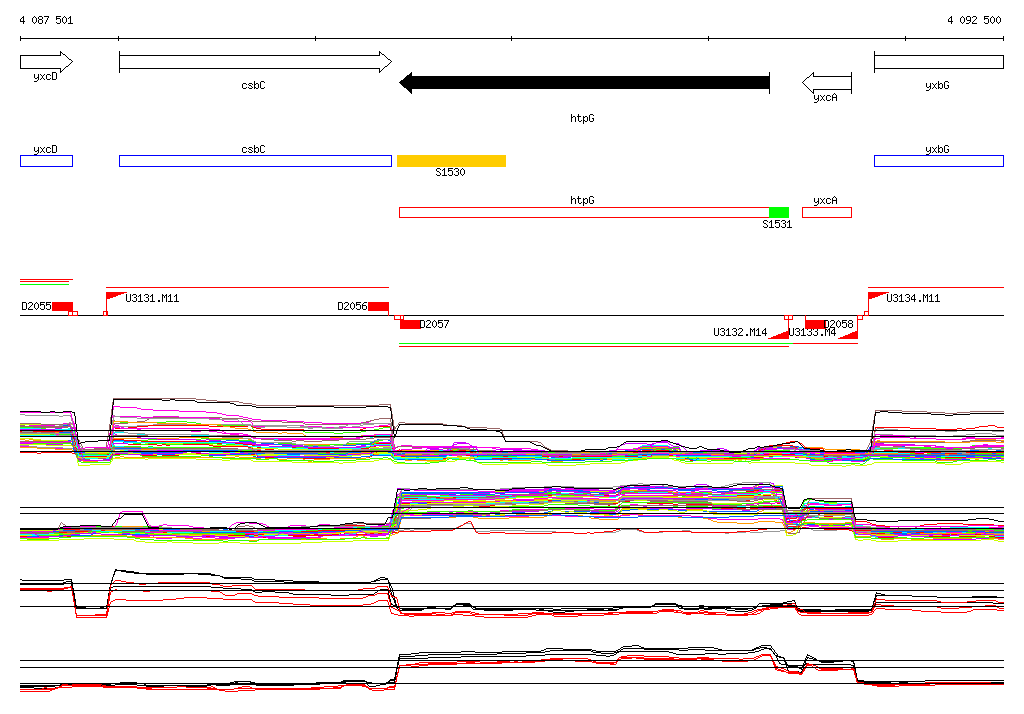Click the start coordinate 4 087 501
This screenshot has height=714, width=1024.
pos(46,20)
